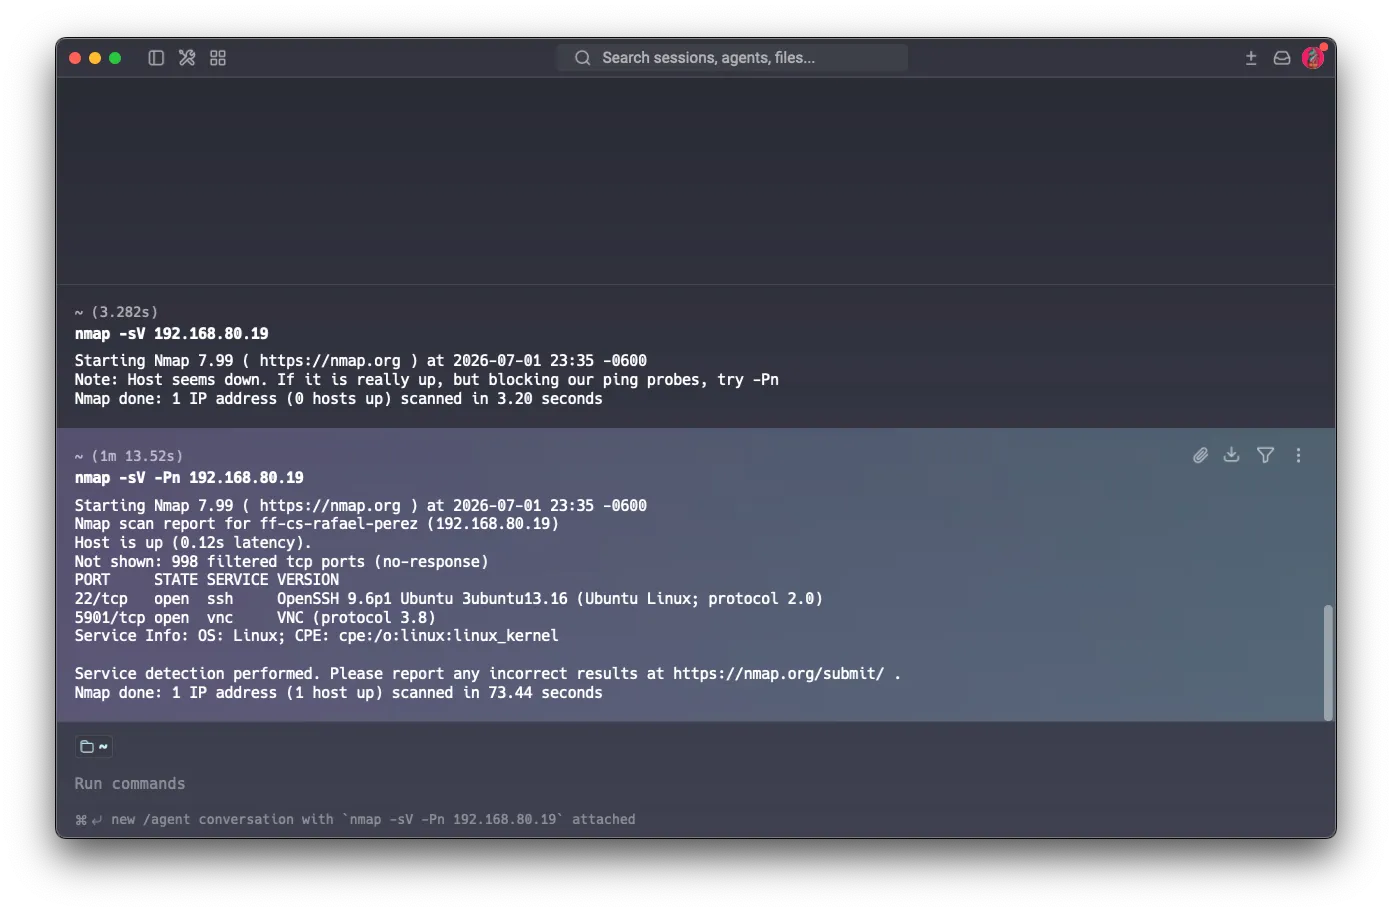Open a new tab with the plus icon
This screenshot has width=1392, height=912.
tap(1251, 58)
